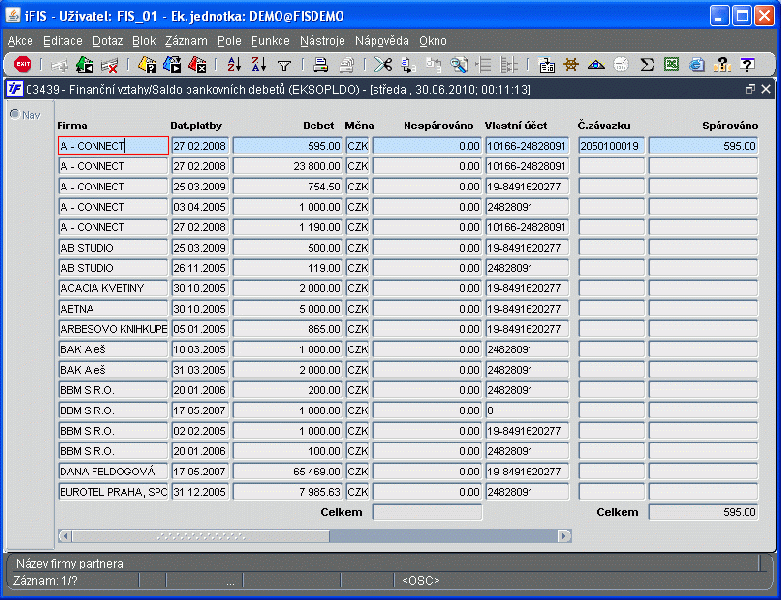Click the Internet Explorer page icon
Screen dimensions: 781x600
pyautogui.click(x=697, y=65)
